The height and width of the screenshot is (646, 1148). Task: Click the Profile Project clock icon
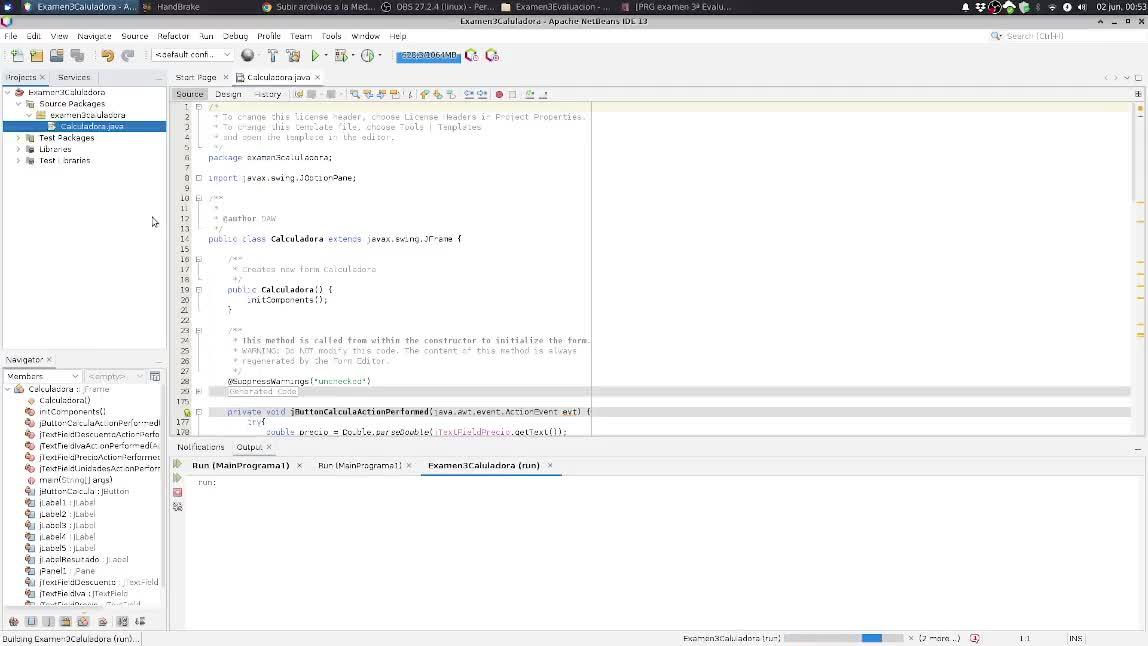pos(367,56)
